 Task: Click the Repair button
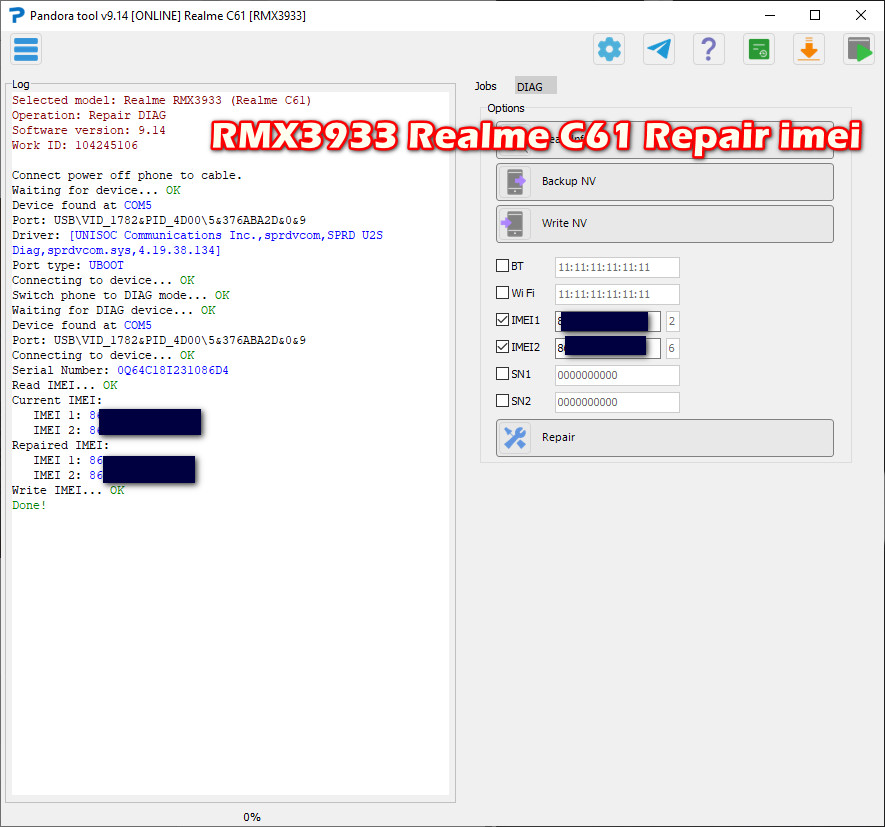(x=664, y=437)
